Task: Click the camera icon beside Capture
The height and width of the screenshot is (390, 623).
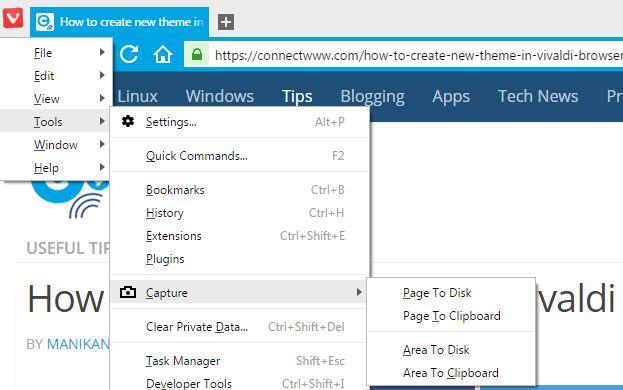Action: [128, 292]
